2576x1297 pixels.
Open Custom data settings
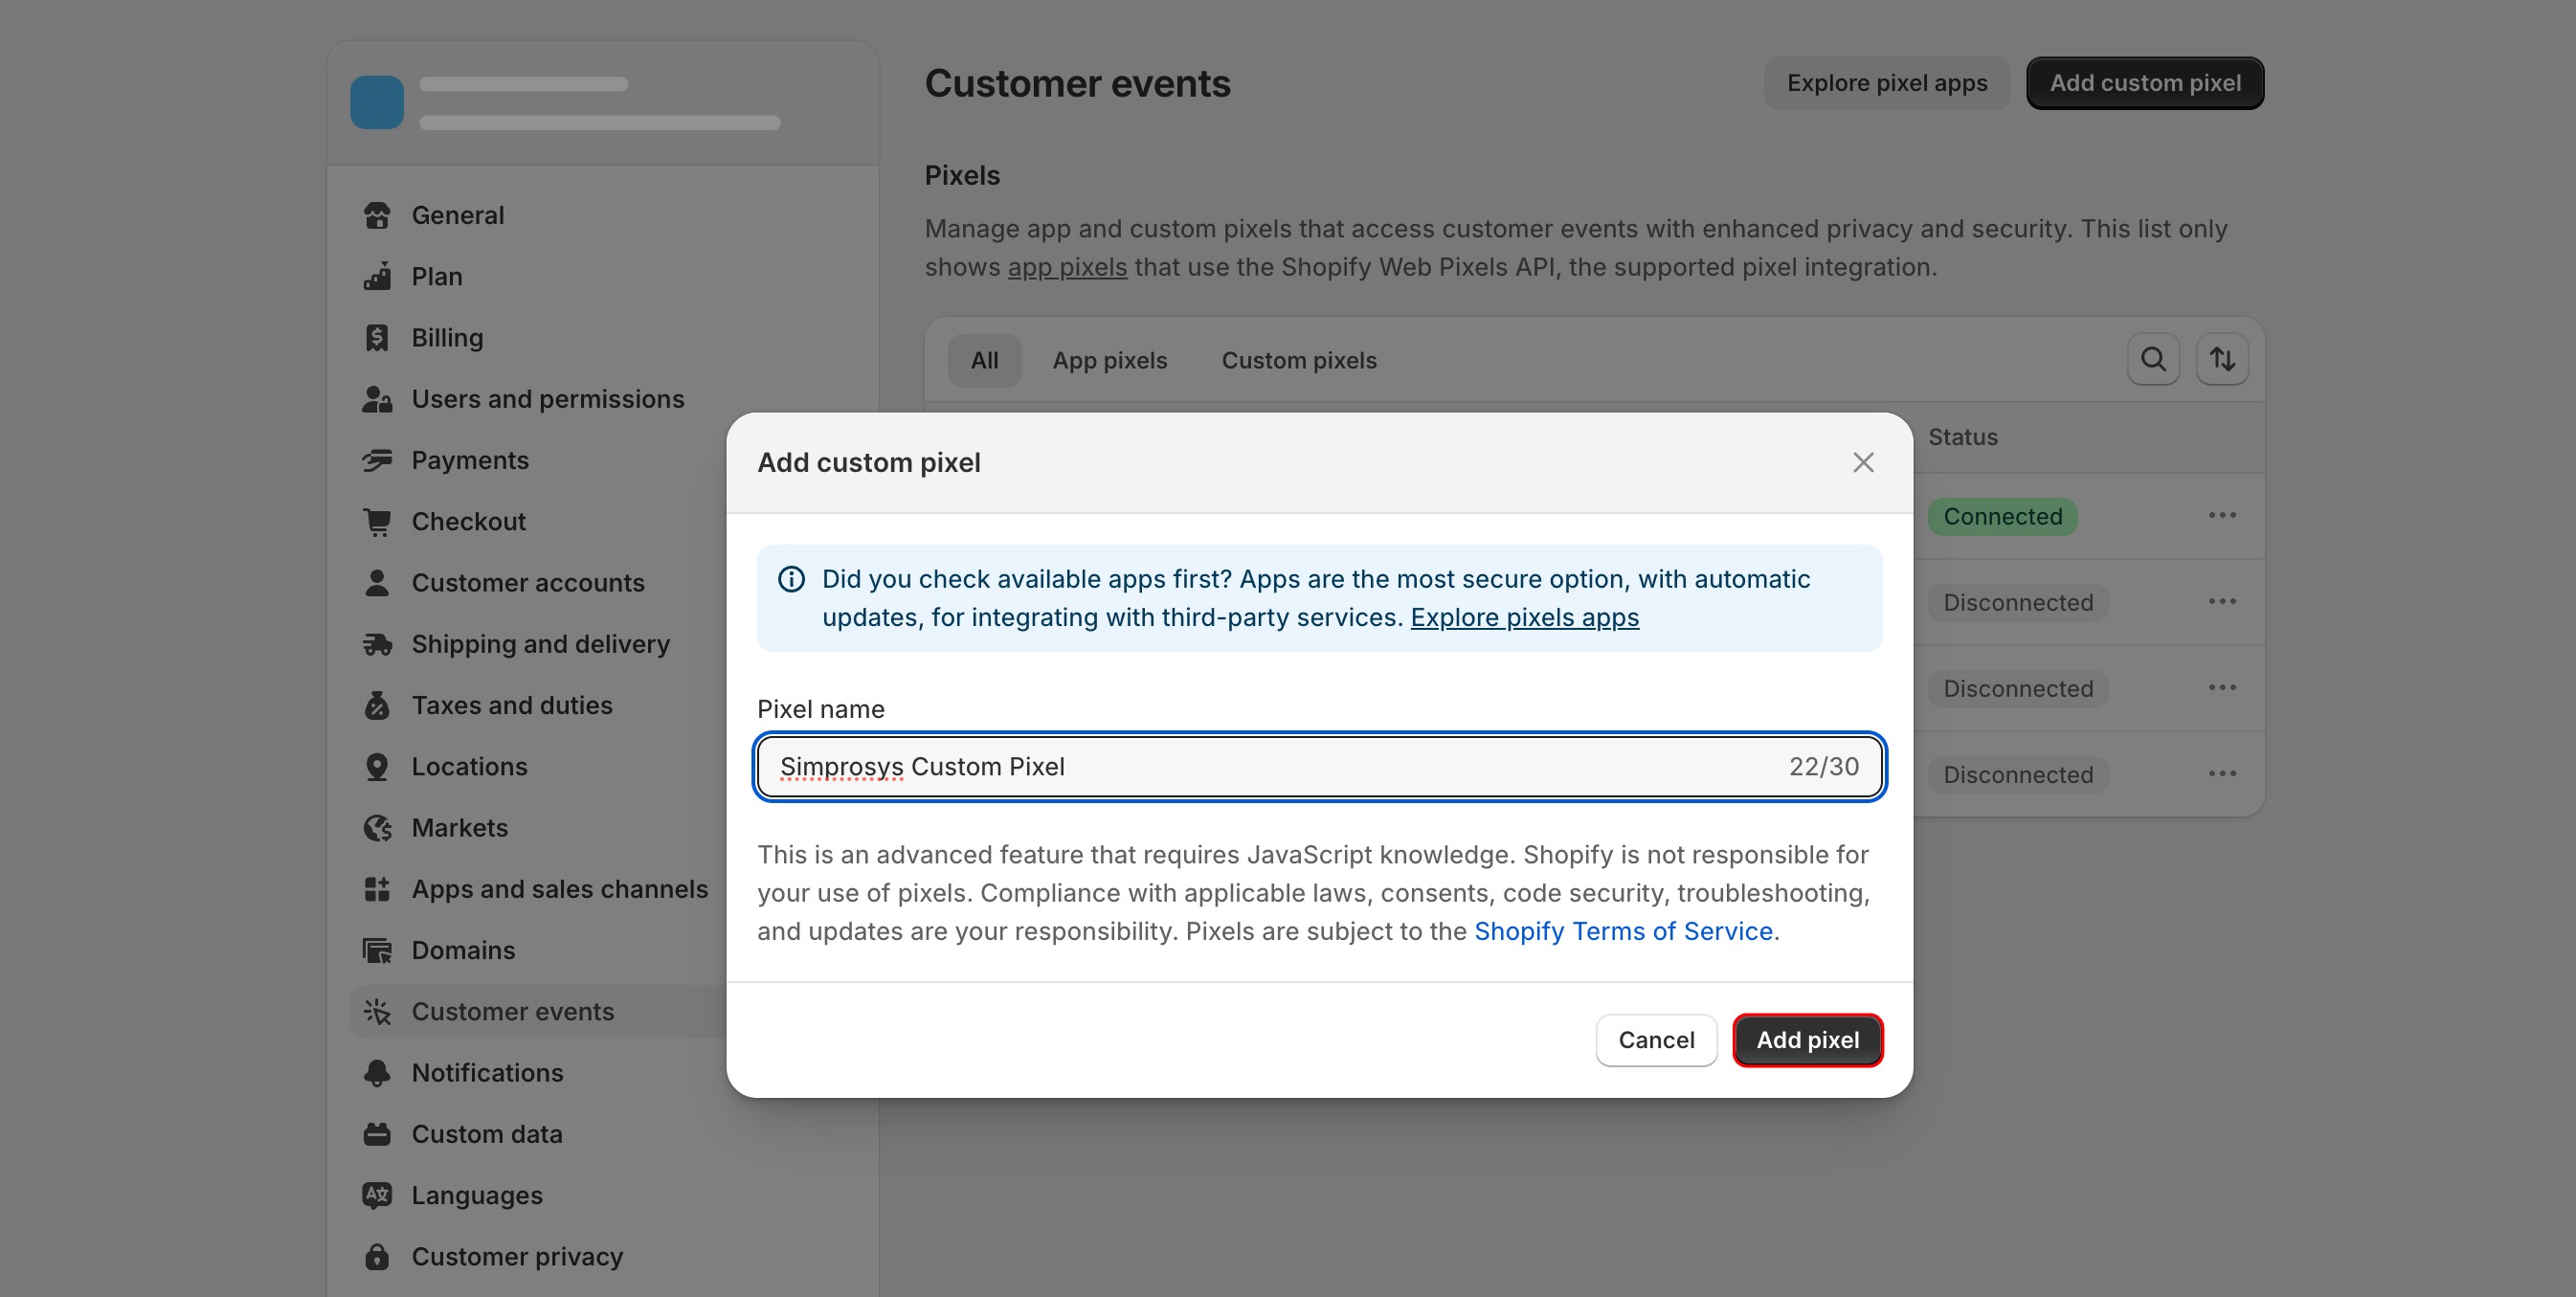[x=487, y=1134]
